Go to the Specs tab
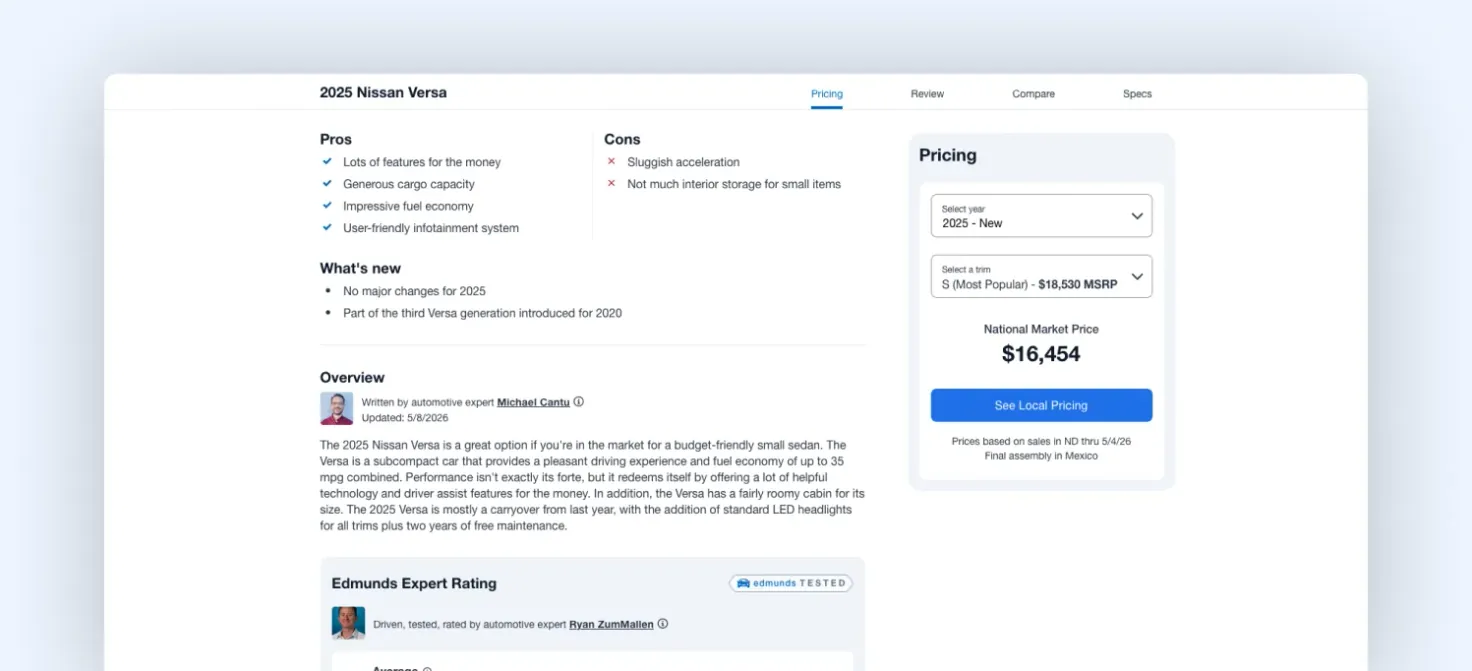Image resolution: width=1472 pixels, height=671 pixels. 1137,94
